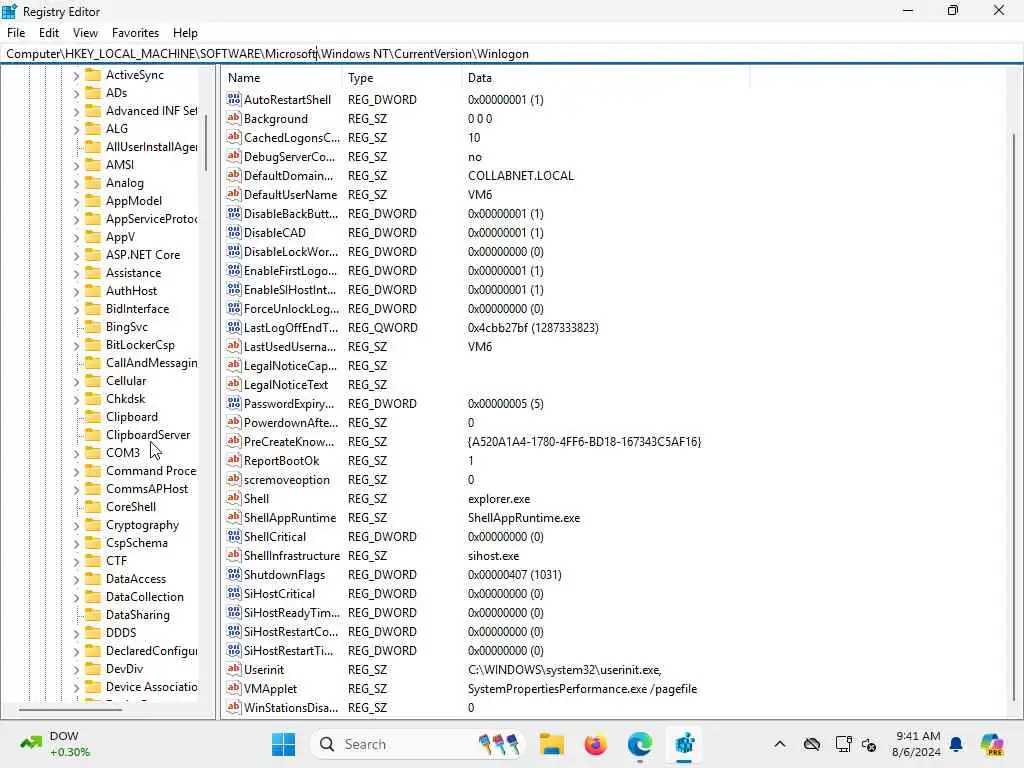This screenshot has height=768, width=1024.
Task: Select the ShellInfrastructure value name
Action: point(291,556)
